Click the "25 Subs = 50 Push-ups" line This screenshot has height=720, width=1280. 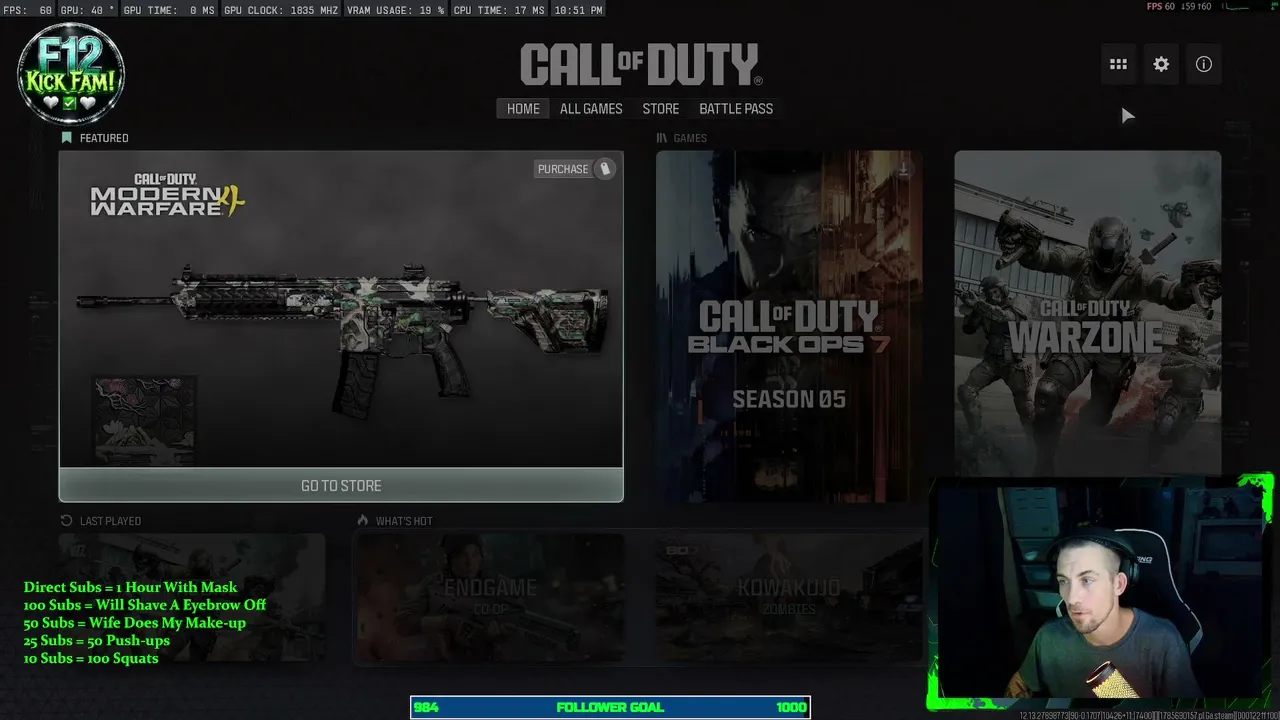coord(97,640)
